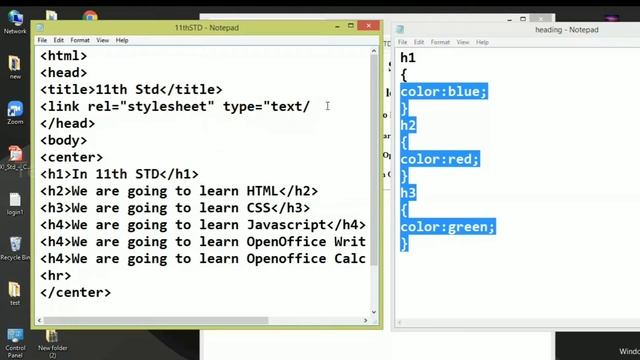This screenshot has height=360, width=640.
Task: Click the '<body>' line
Action: pos(64,140)
